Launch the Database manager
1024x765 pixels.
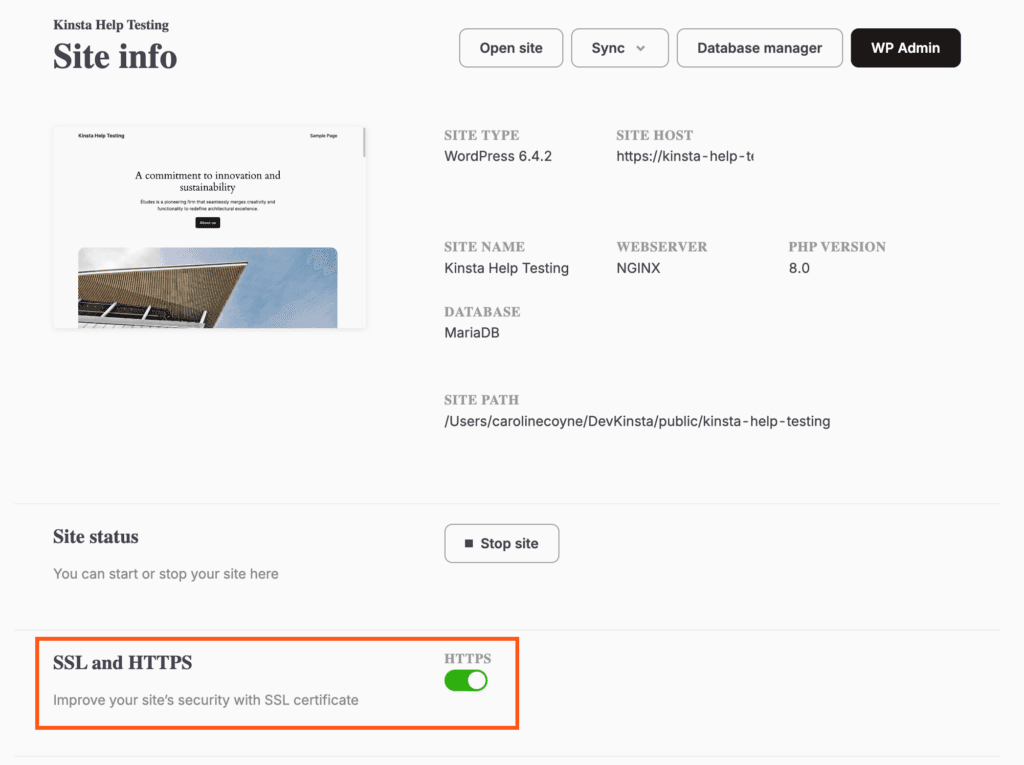click(x=759, y=47)
